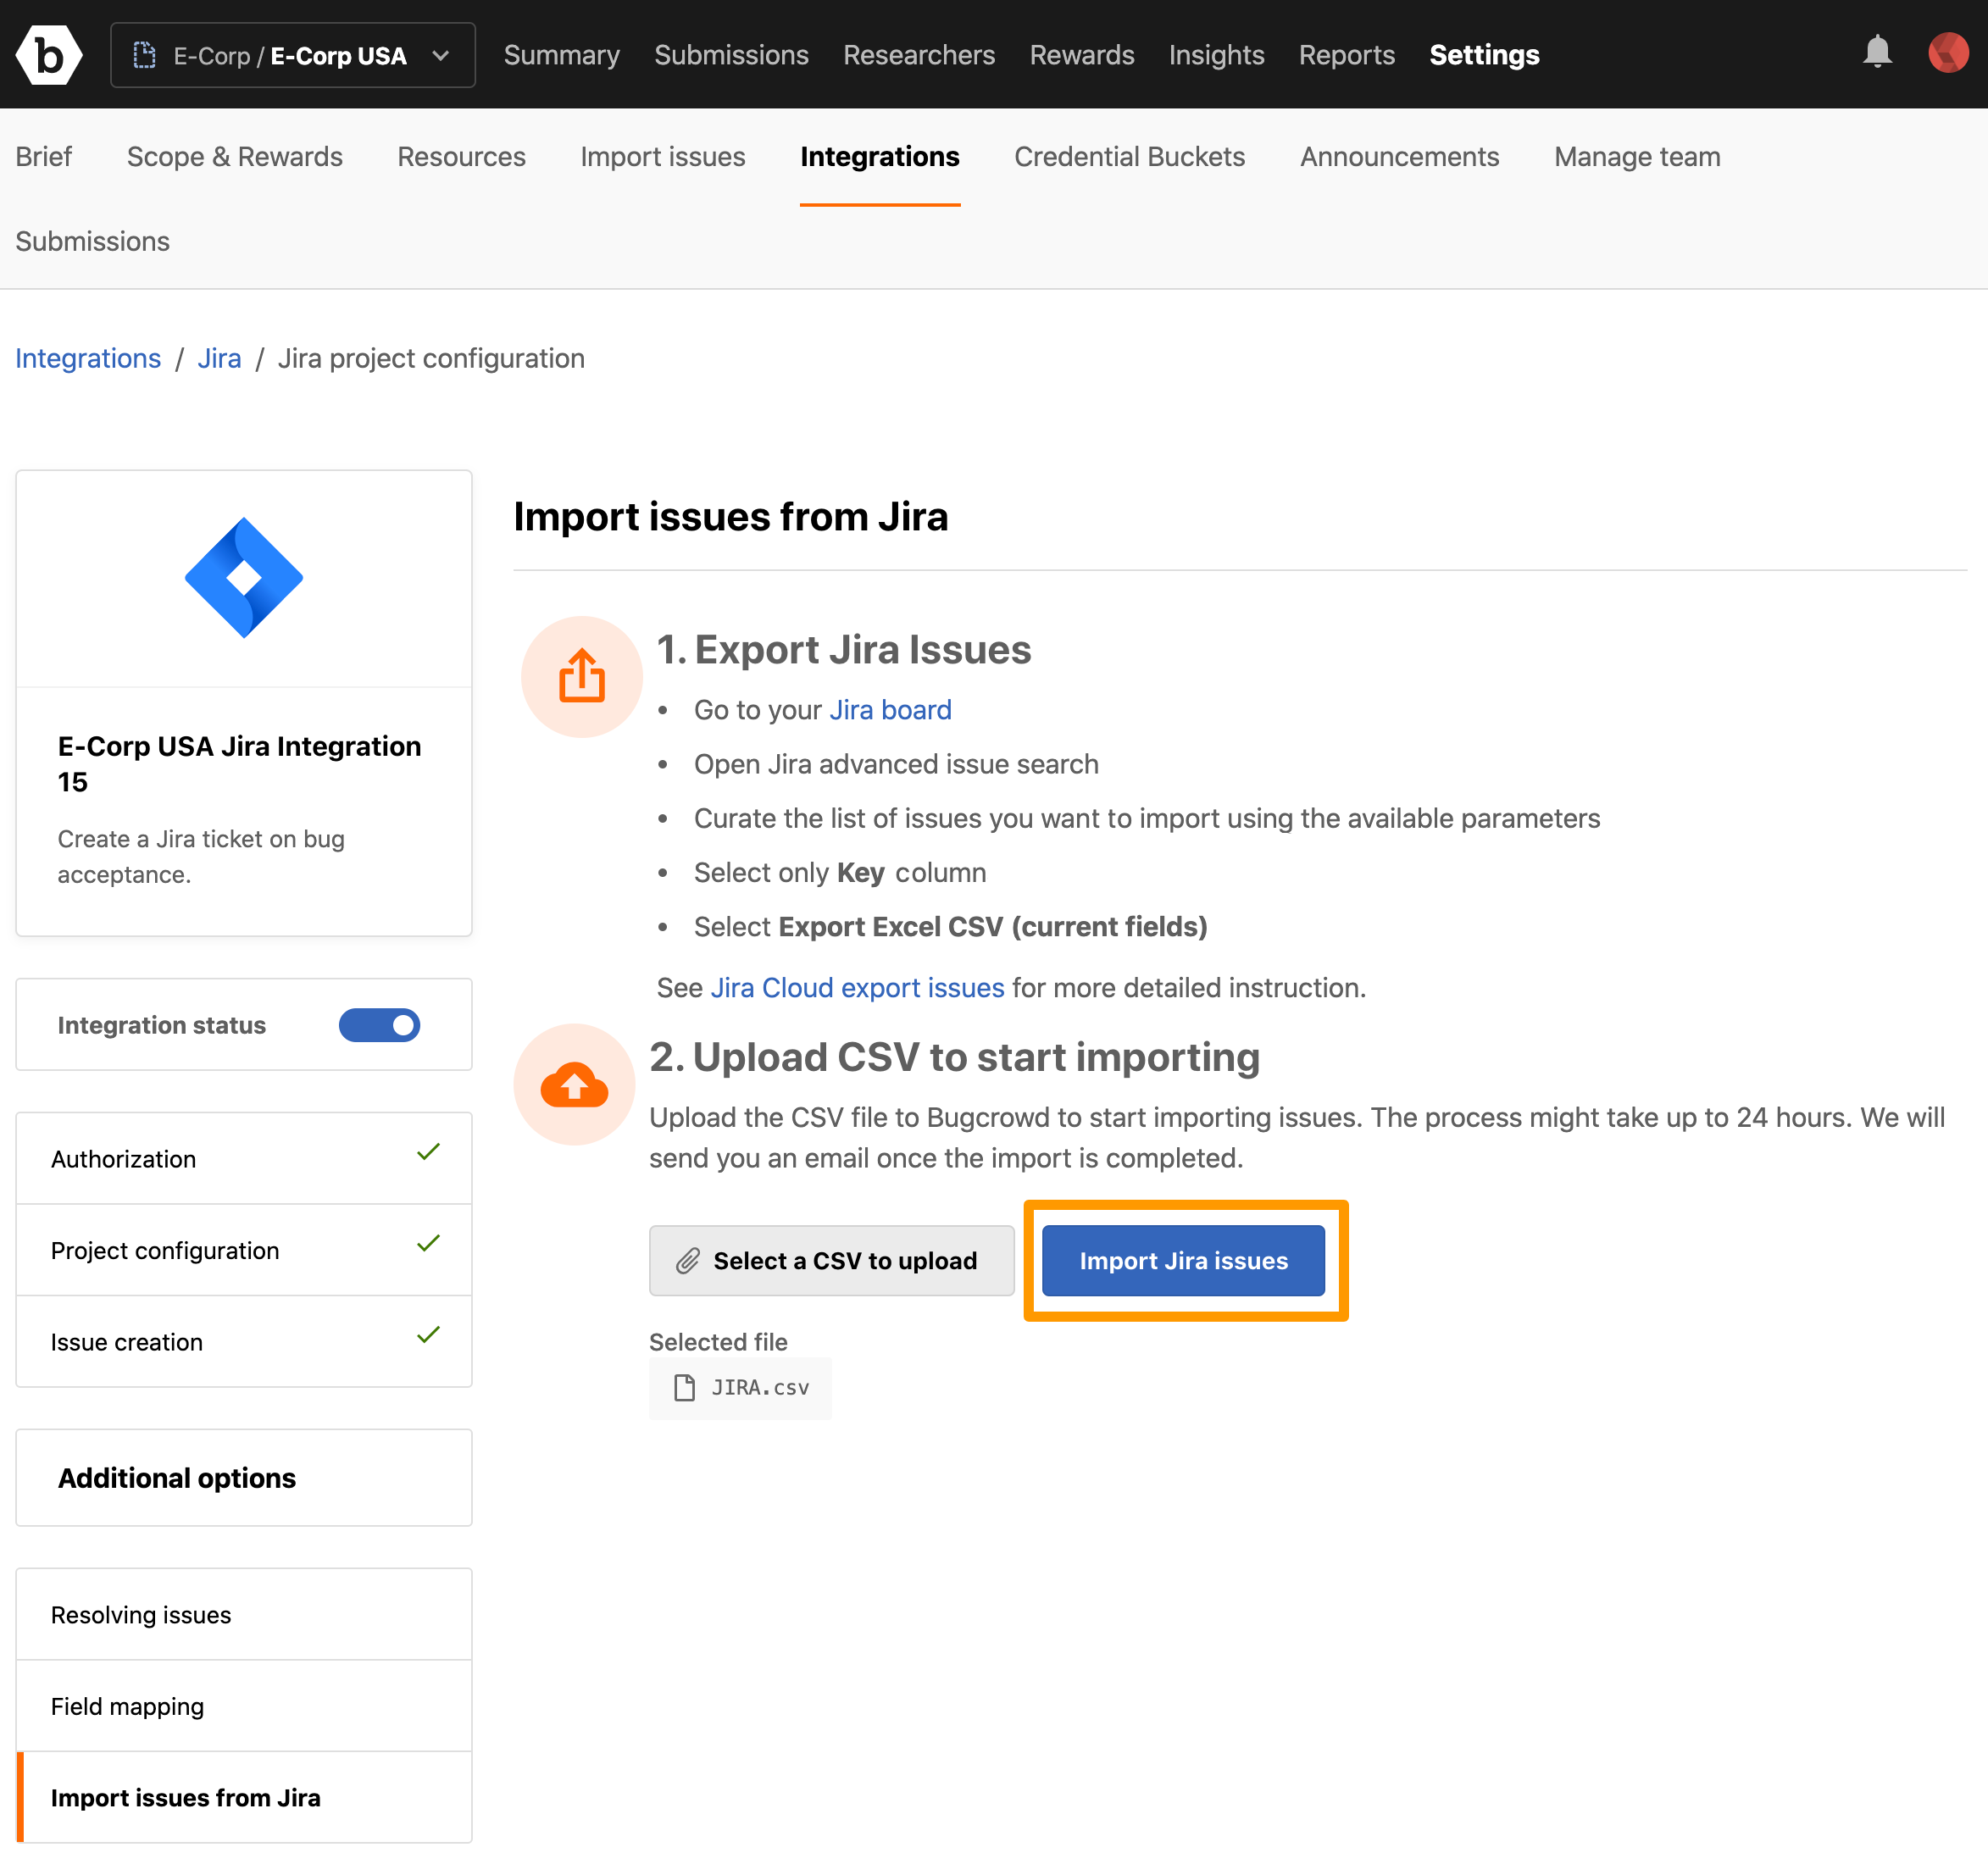Open Field mapping option
Screen dimensions: 1988x1864
[x=244, y=1706]
